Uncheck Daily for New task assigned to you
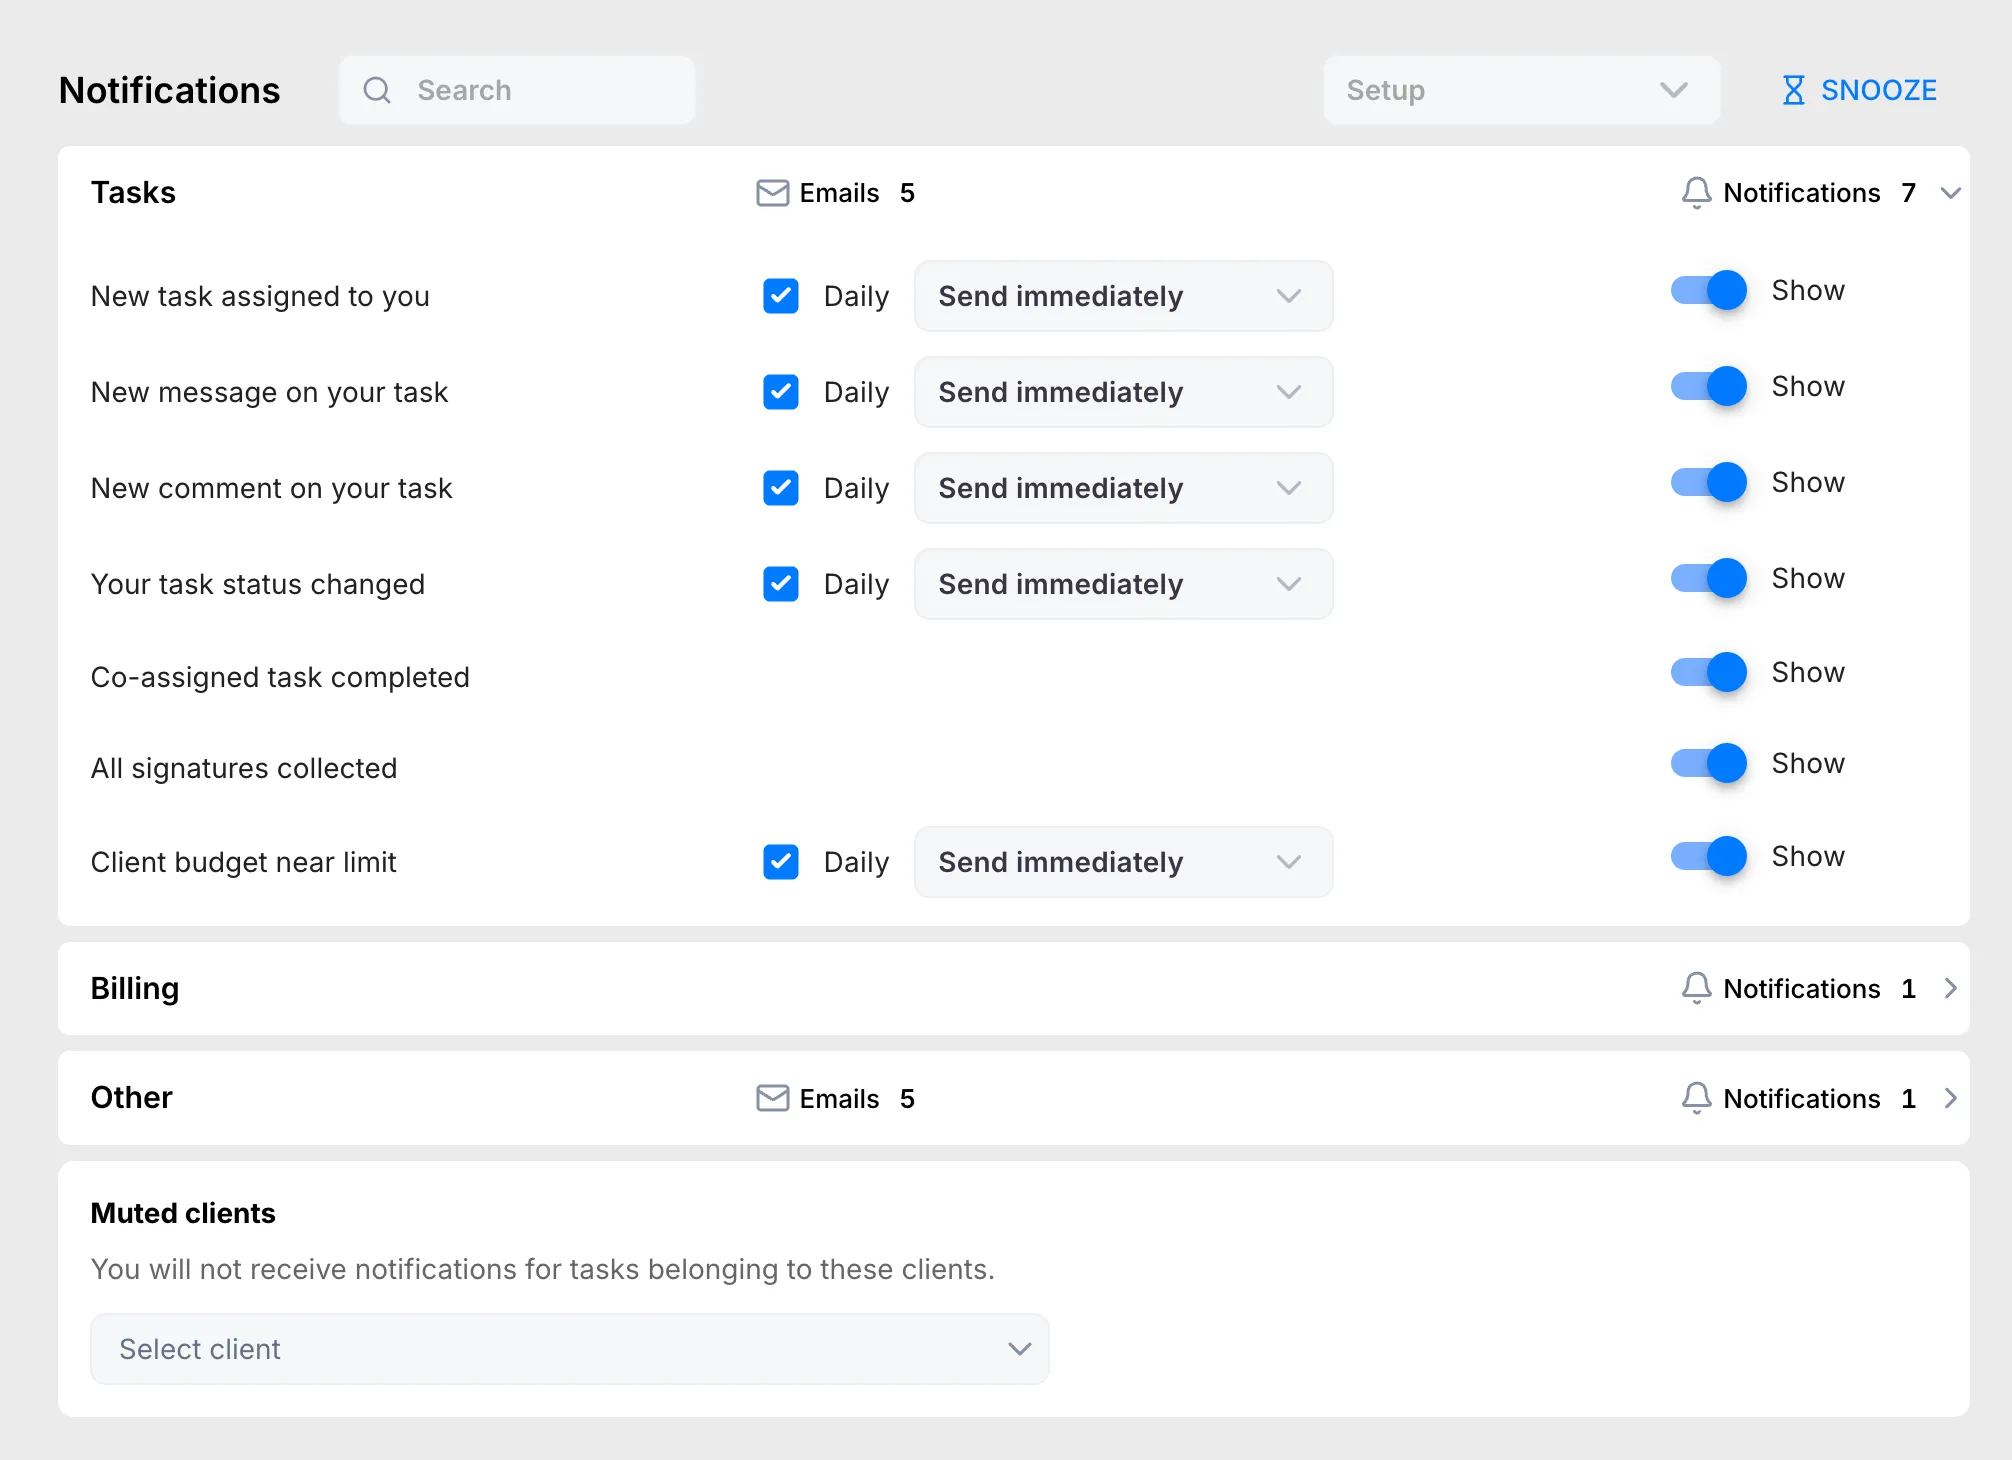 click(780, 296)
